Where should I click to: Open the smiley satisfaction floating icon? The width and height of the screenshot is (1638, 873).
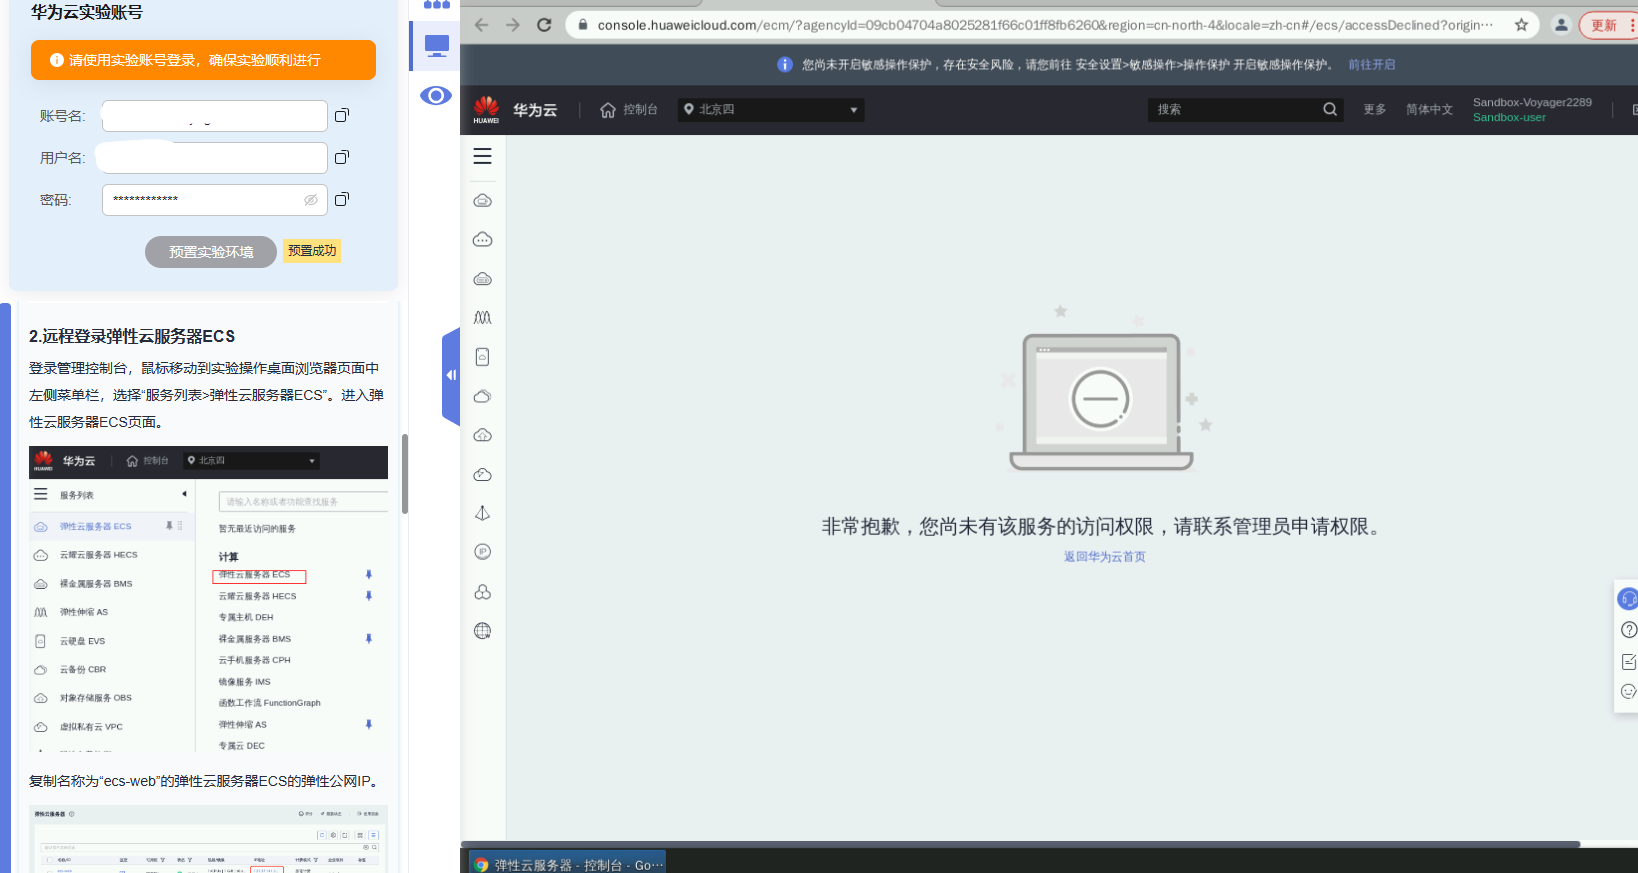pyautogui.click(x=1628, y=691)
